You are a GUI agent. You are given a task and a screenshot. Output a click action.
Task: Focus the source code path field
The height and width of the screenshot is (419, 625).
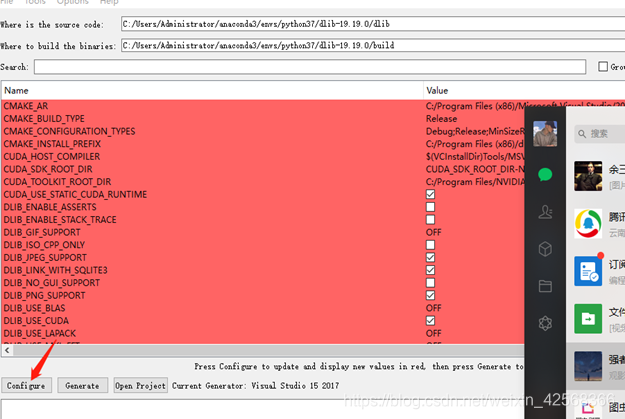click(373, 24)
